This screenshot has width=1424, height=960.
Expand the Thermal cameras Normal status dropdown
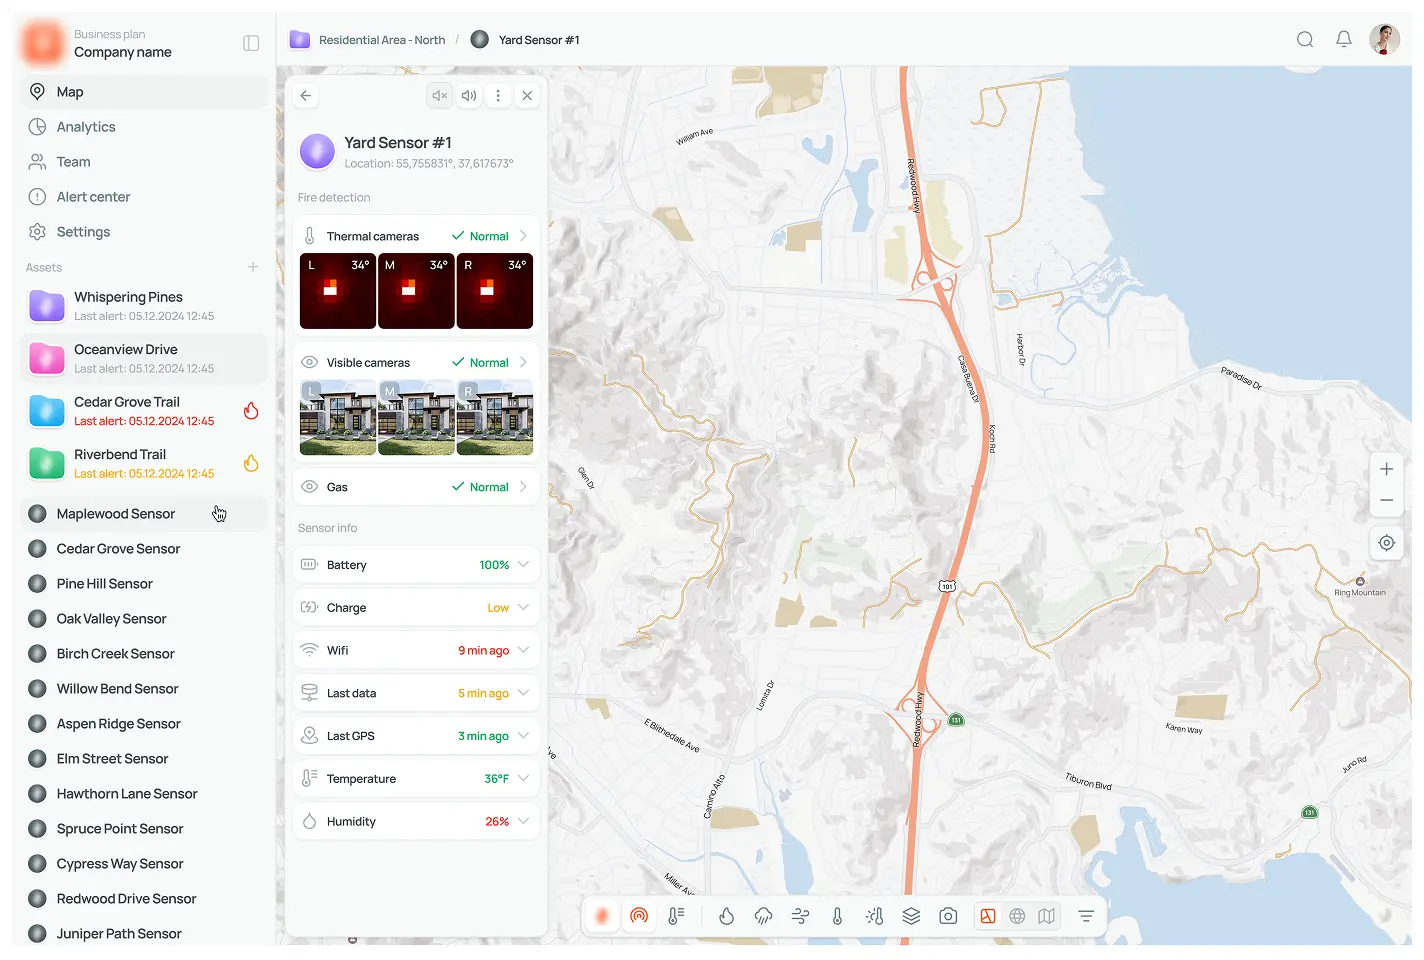[x=523, y=235]
